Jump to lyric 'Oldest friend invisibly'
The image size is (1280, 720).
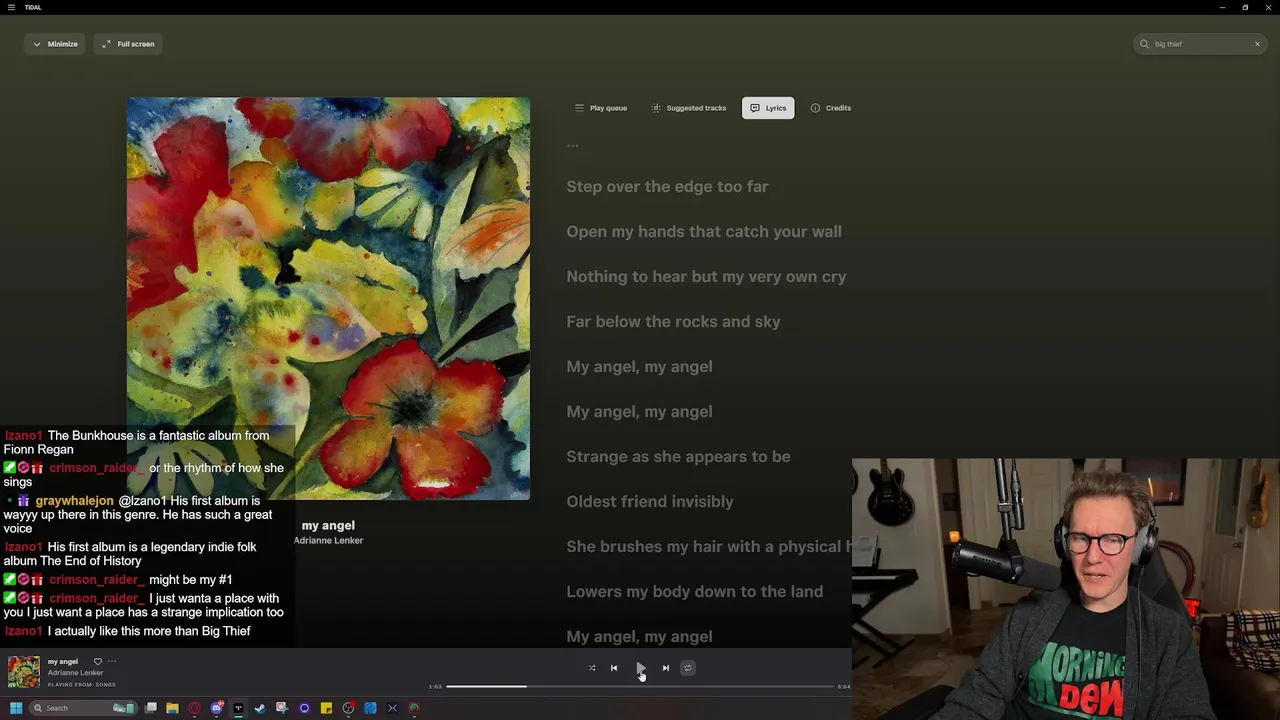tap(650, 502)
